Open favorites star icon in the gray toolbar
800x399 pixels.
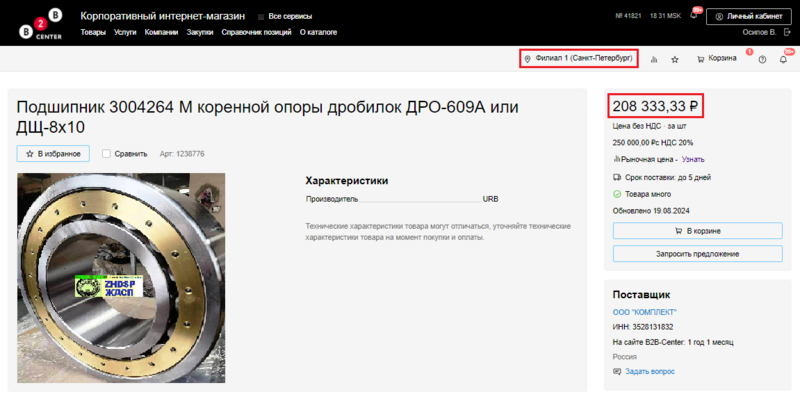click(674, 60)
